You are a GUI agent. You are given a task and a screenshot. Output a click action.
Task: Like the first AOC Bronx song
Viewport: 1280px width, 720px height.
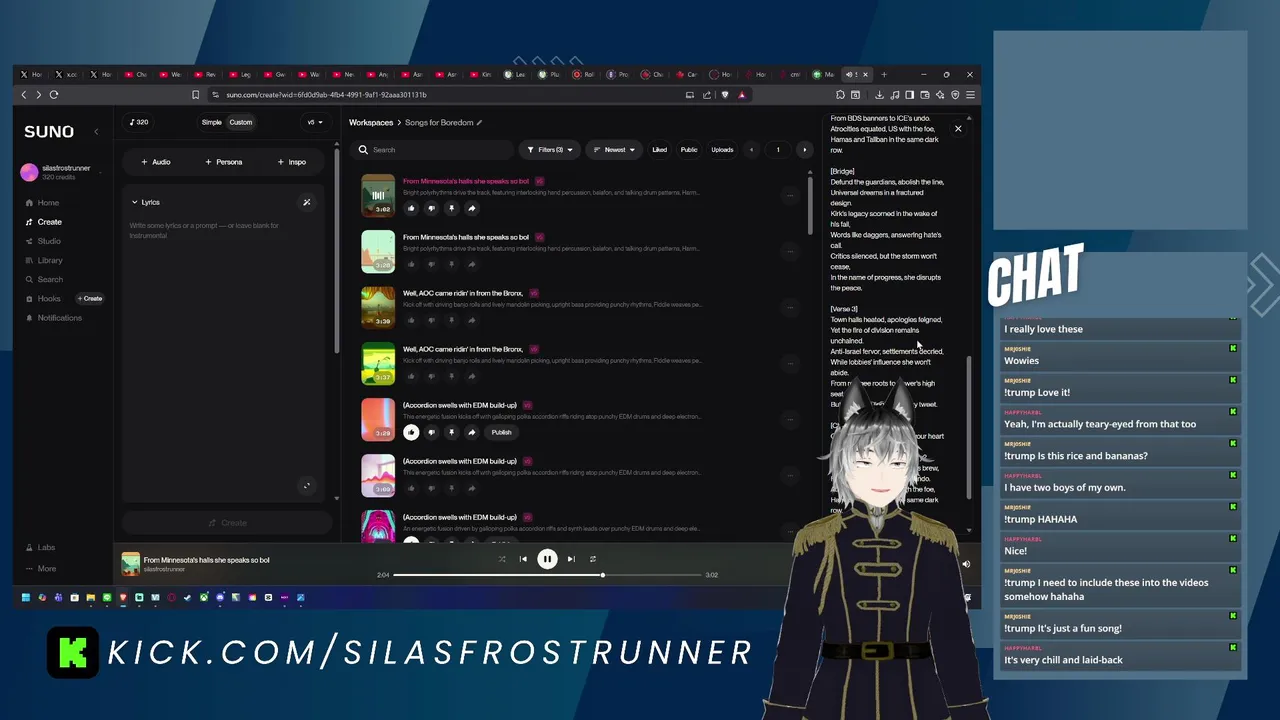click(411, 320)
